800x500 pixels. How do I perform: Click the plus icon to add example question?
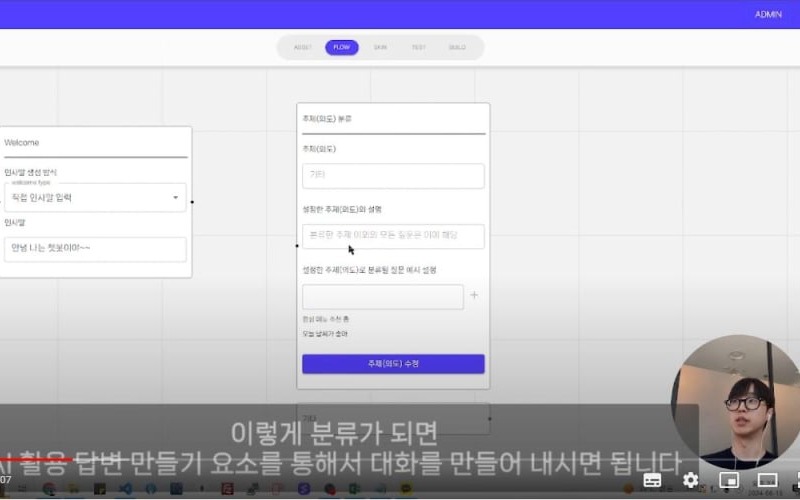[474, 296]
